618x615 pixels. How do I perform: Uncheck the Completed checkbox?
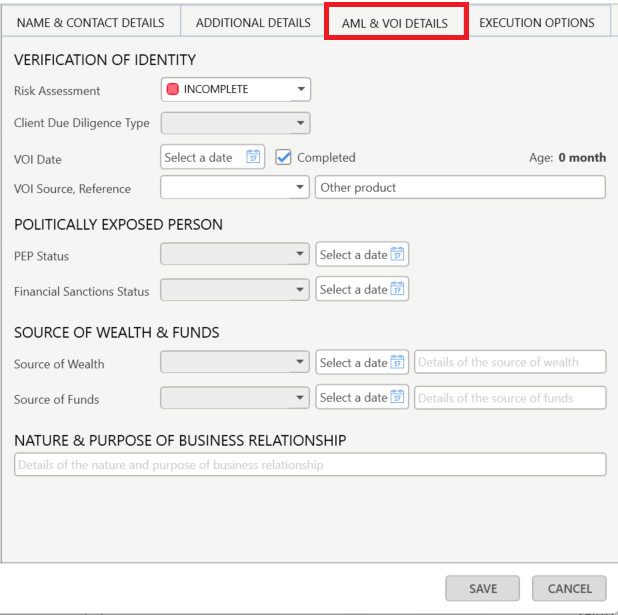(284, 157)
